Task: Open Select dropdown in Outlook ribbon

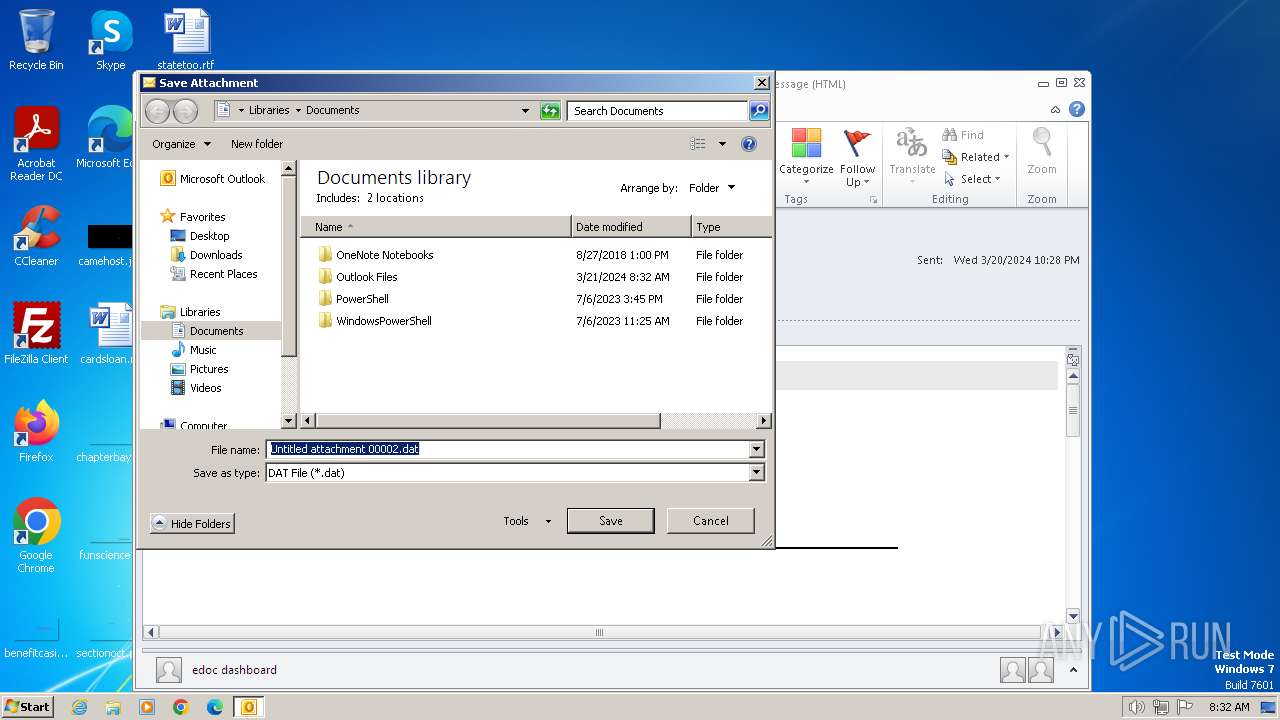Action: tap(973, 179)
